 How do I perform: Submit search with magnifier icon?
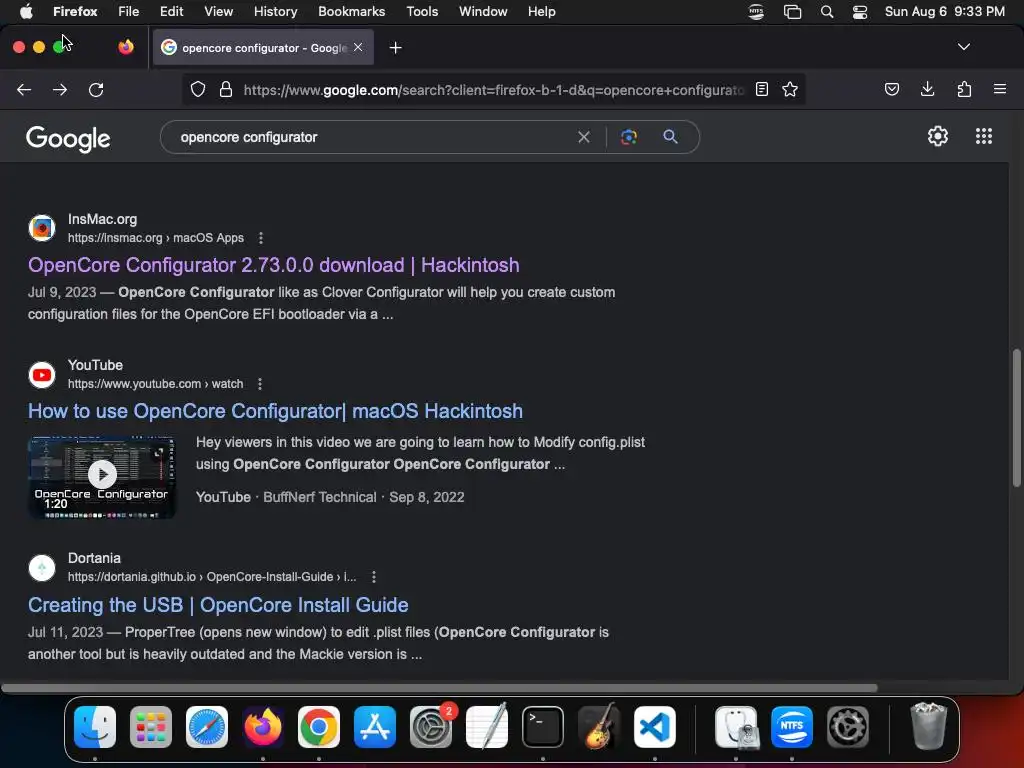point(670,136)
